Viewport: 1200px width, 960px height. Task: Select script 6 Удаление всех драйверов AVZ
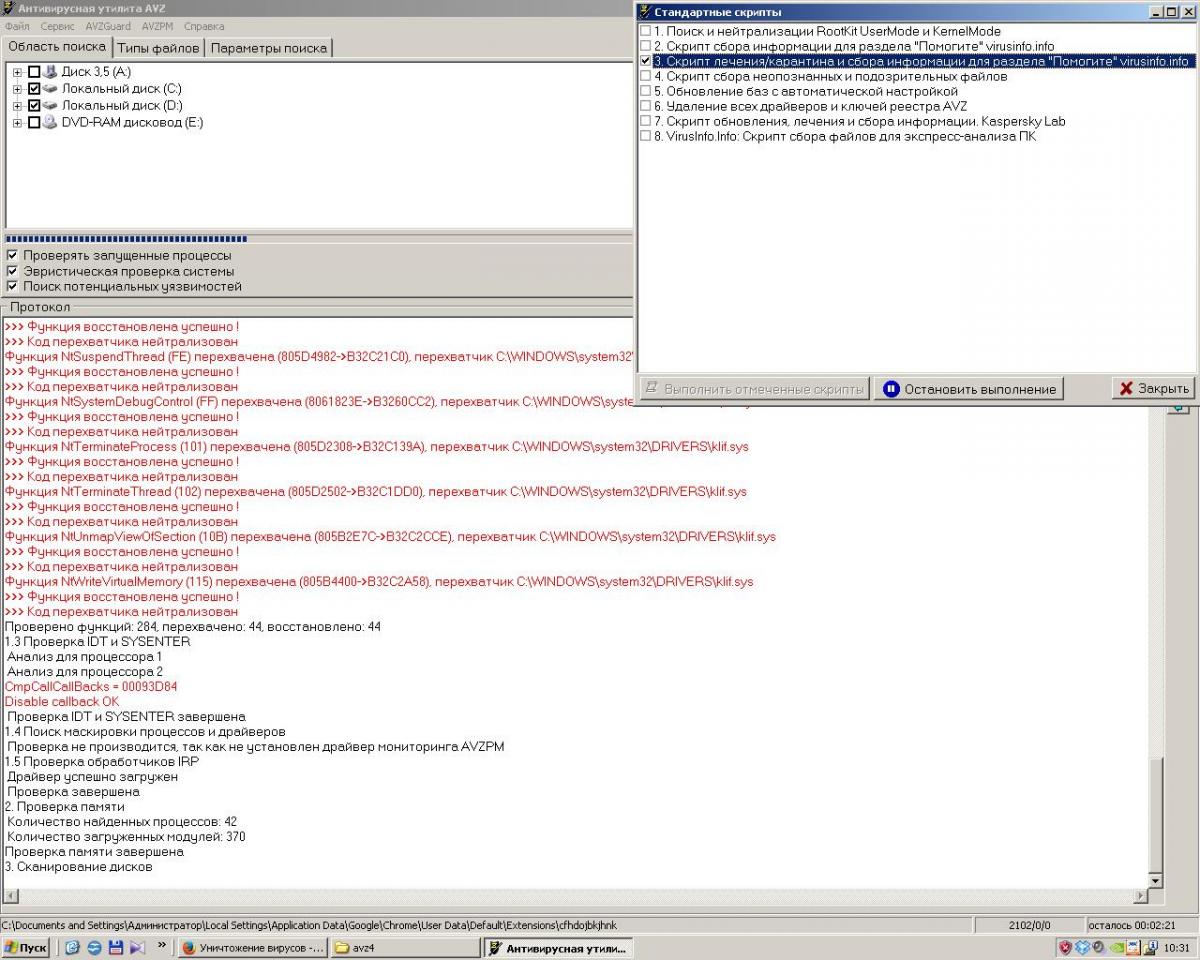(810, 106)
